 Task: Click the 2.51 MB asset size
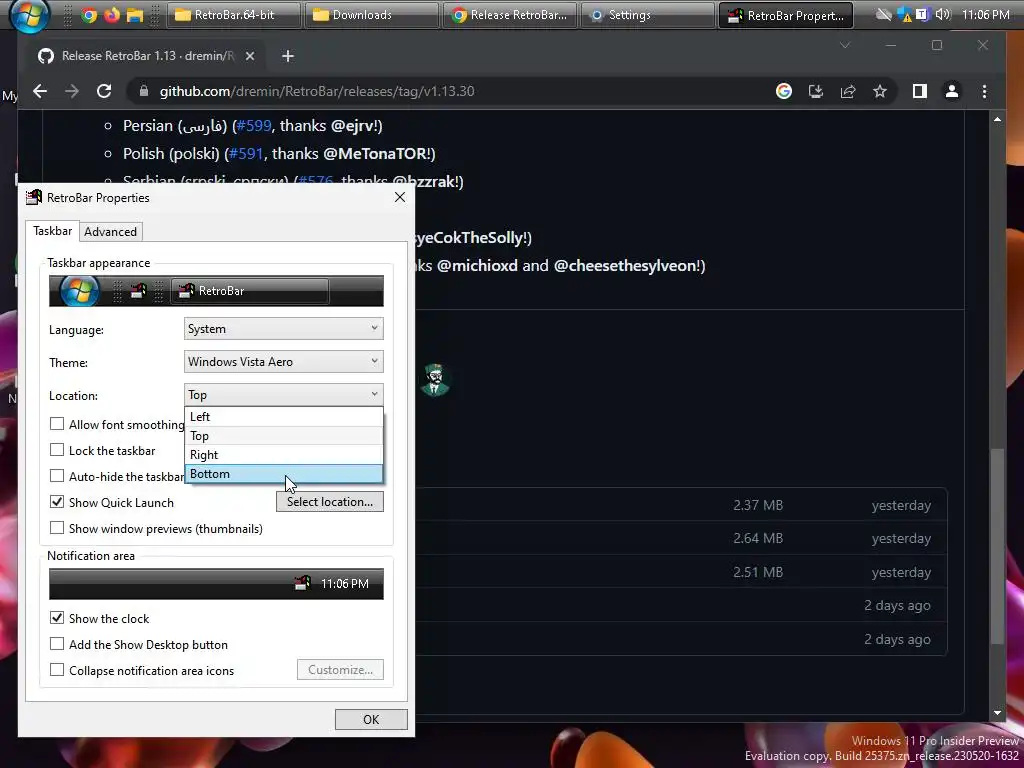click(758, 572)
